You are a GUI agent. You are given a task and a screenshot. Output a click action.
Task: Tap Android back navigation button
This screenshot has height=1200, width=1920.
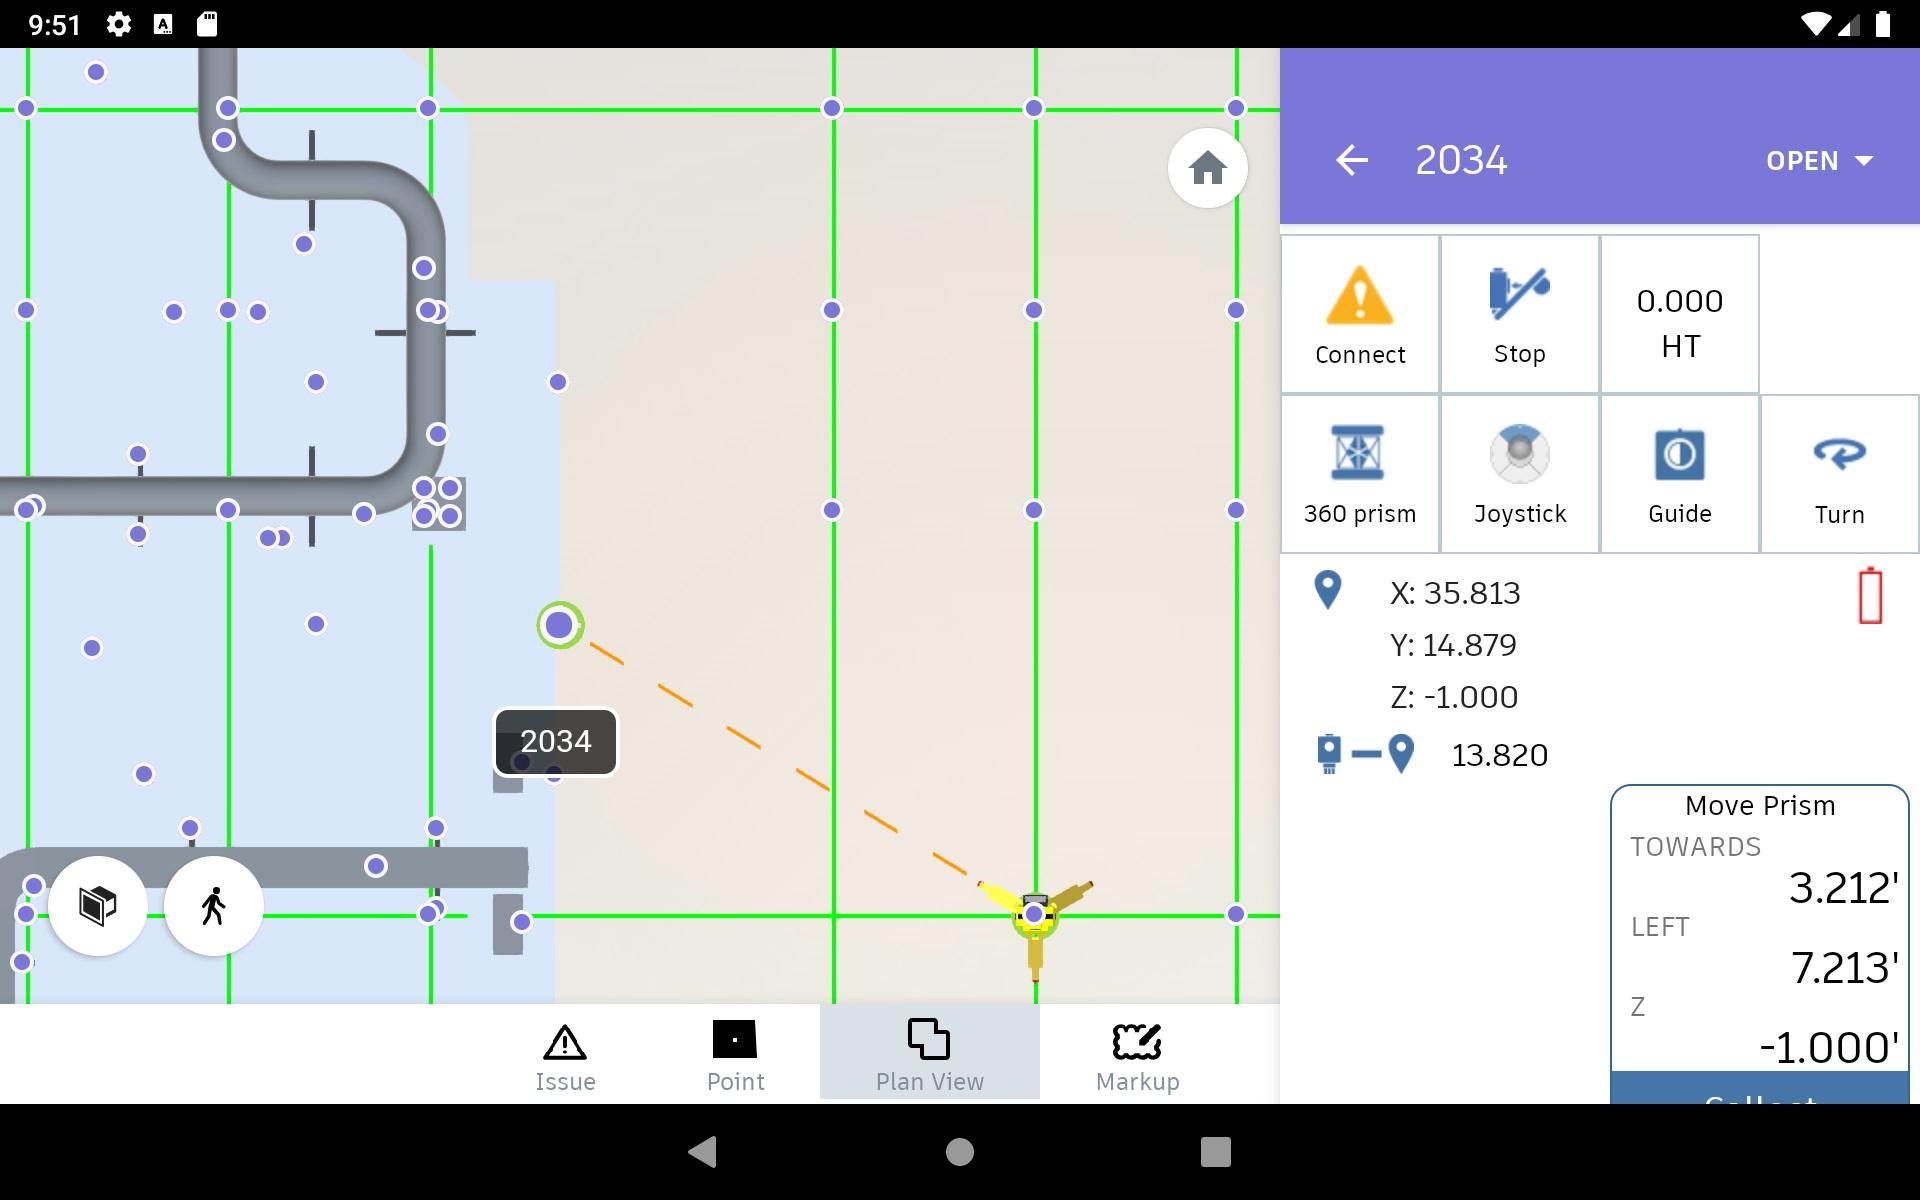pos(703,1152)
